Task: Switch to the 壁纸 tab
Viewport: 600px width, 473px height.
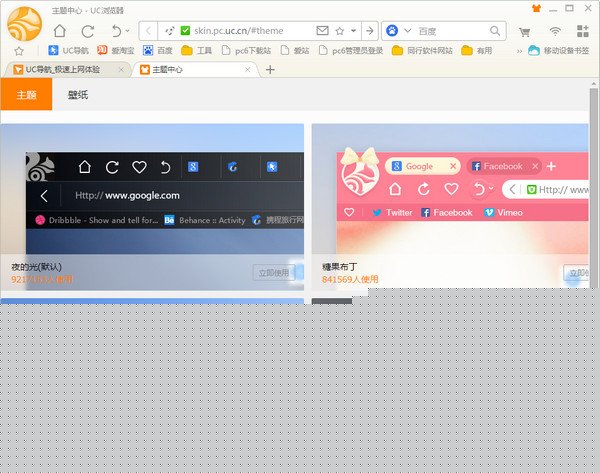Action: coord(78,95)
